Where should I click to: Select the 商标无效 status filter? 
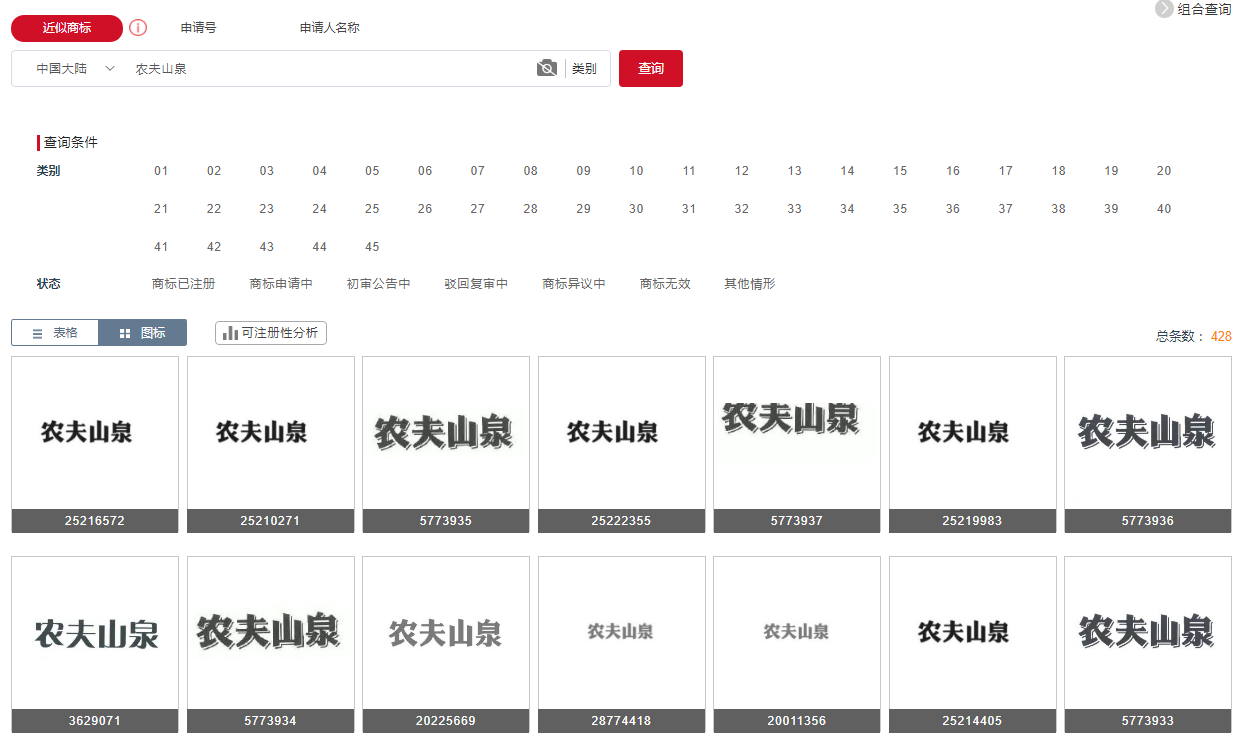(x=665, y=284)
